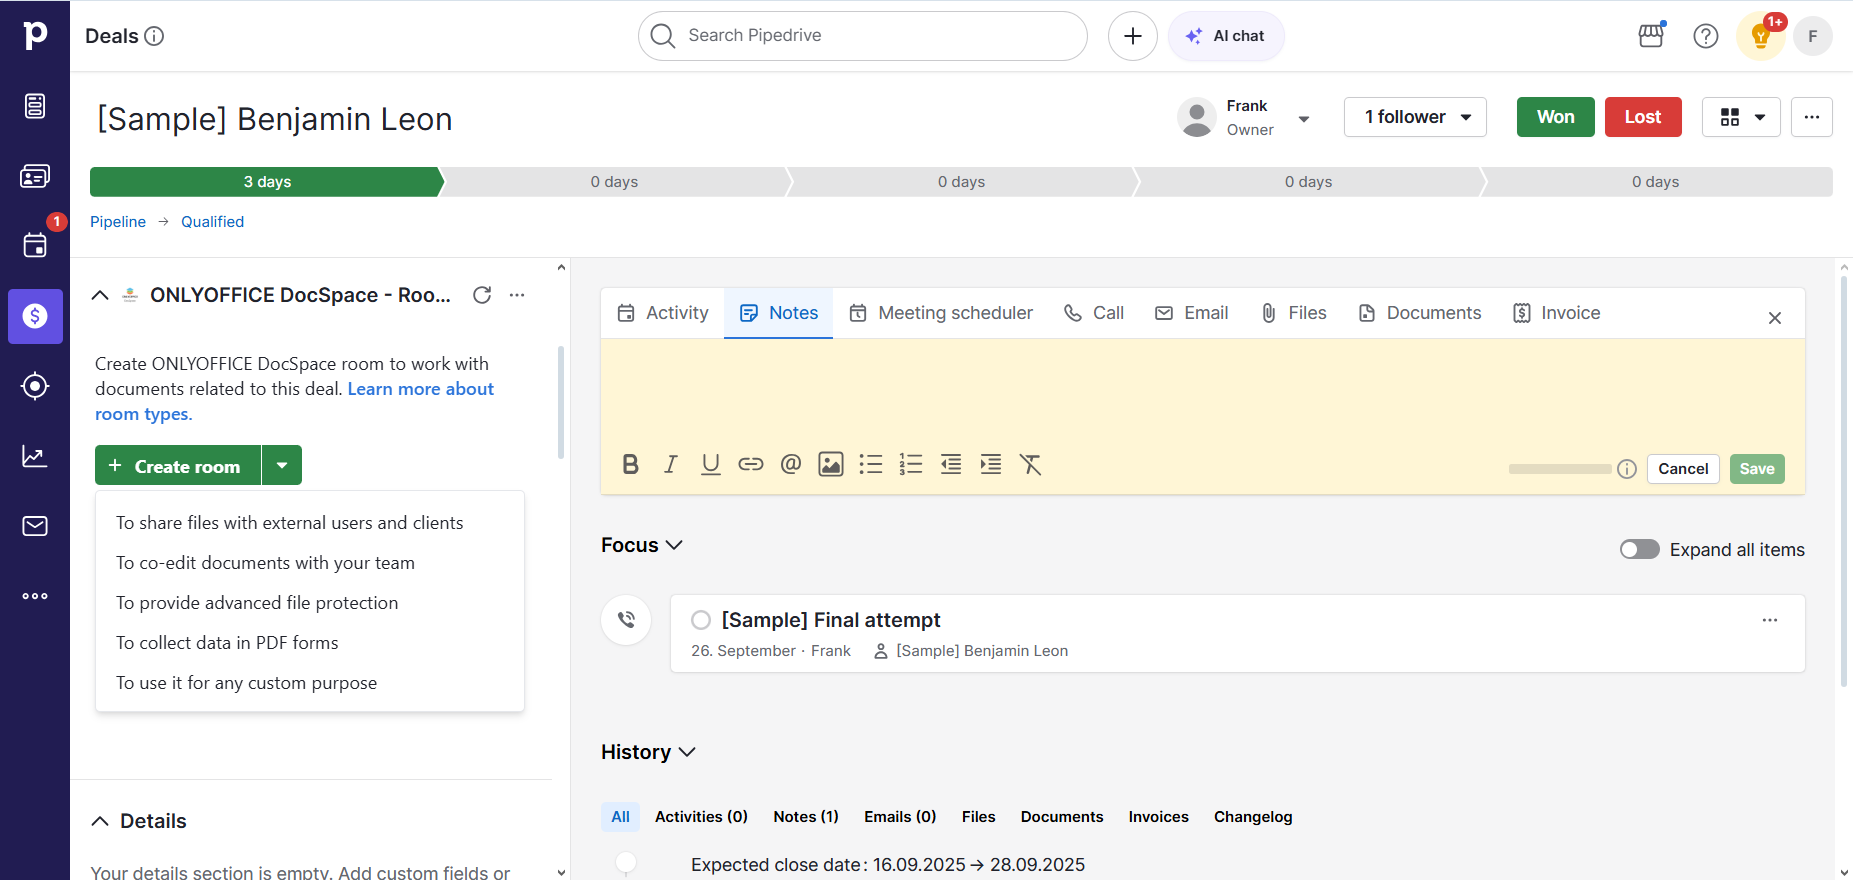
Task: Clear formatting in the note
Action: [x=1031, y=464]
